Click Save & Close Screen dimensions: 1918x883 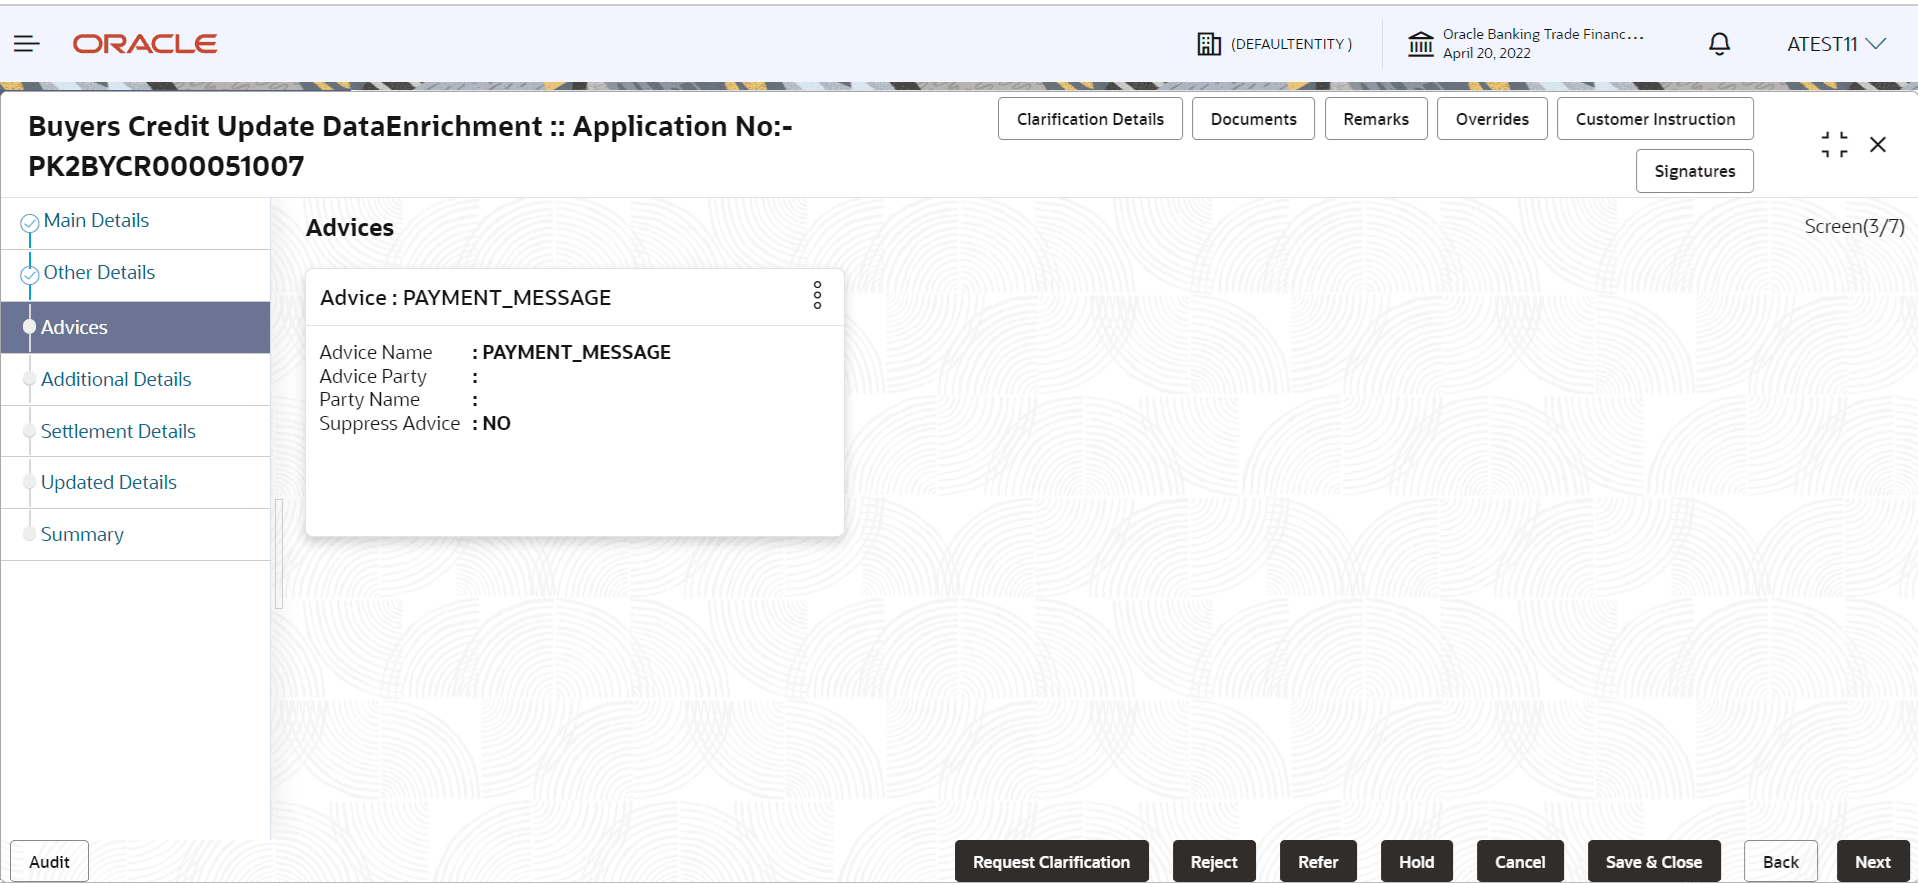(1654, 862)
